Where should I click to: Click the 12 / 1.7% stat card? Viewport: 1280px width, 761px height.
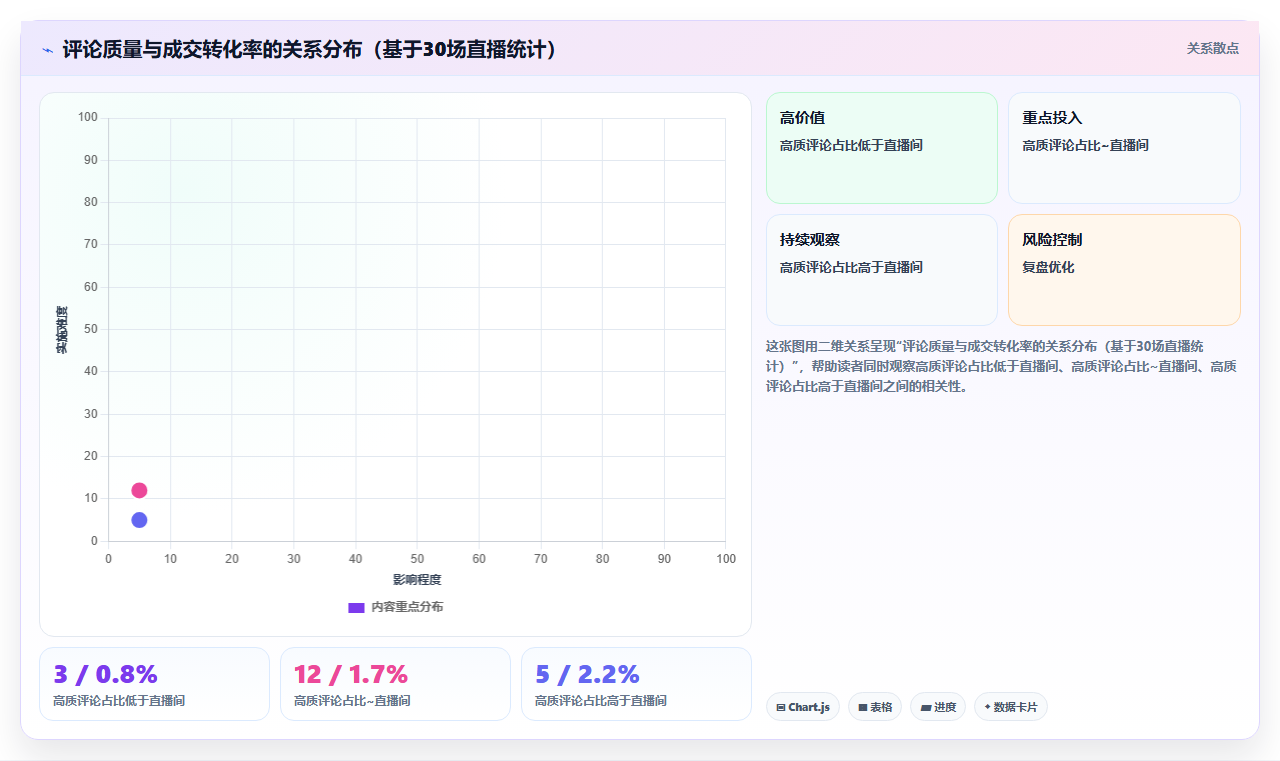coord(395,684)
